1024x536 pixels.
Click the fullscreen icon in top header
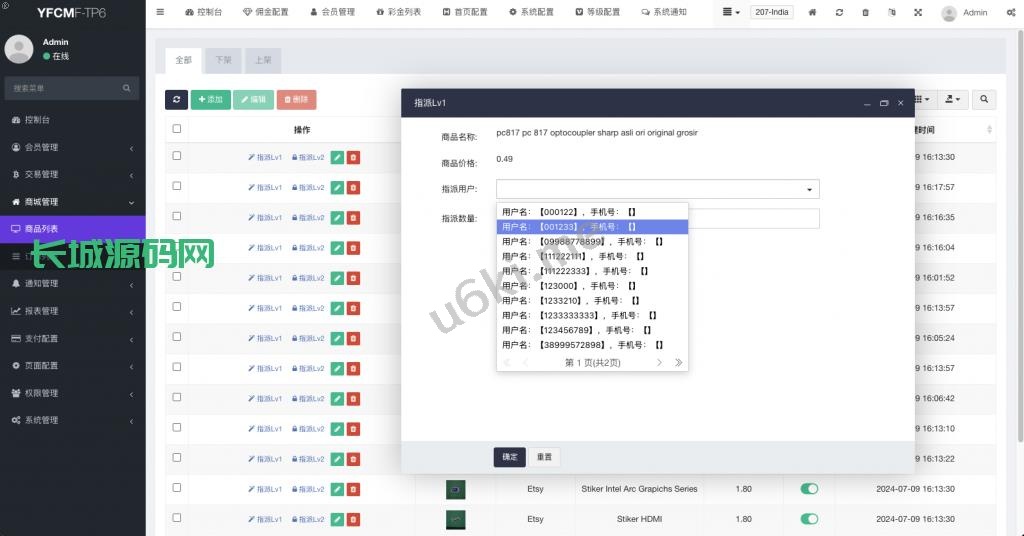(918, 13)
